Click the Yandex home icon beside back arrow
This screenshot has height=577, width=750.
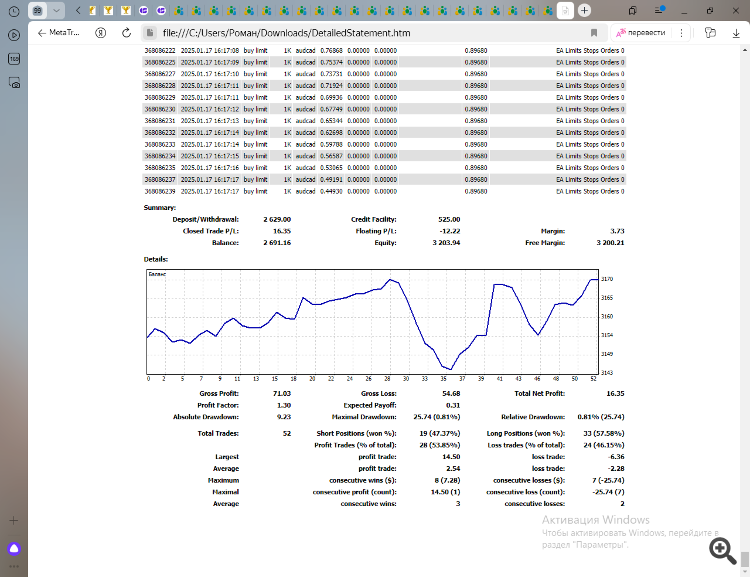click(x=102, y=33)
